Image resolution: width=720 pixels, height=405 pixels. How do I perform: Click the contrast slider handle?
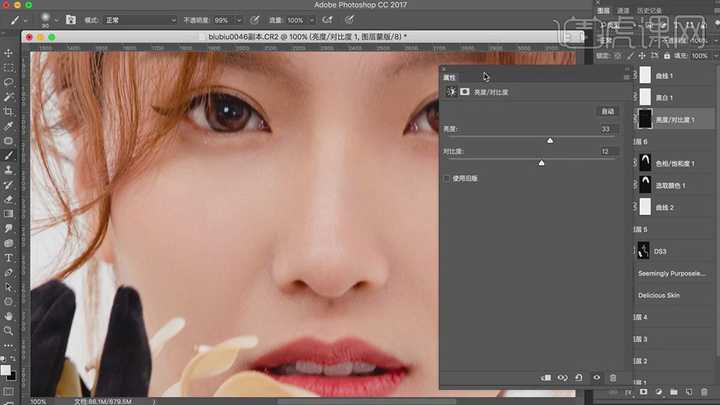pos(541,163)
